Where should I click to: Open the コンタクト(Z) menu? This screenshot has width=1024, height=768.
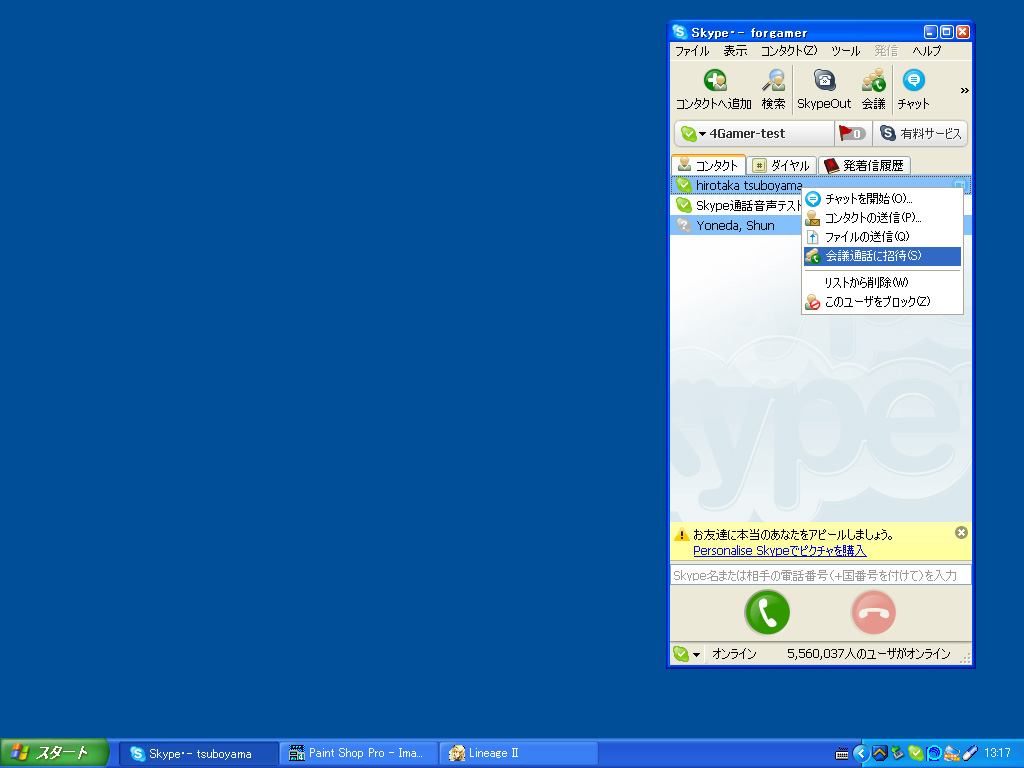pos(789,51)
